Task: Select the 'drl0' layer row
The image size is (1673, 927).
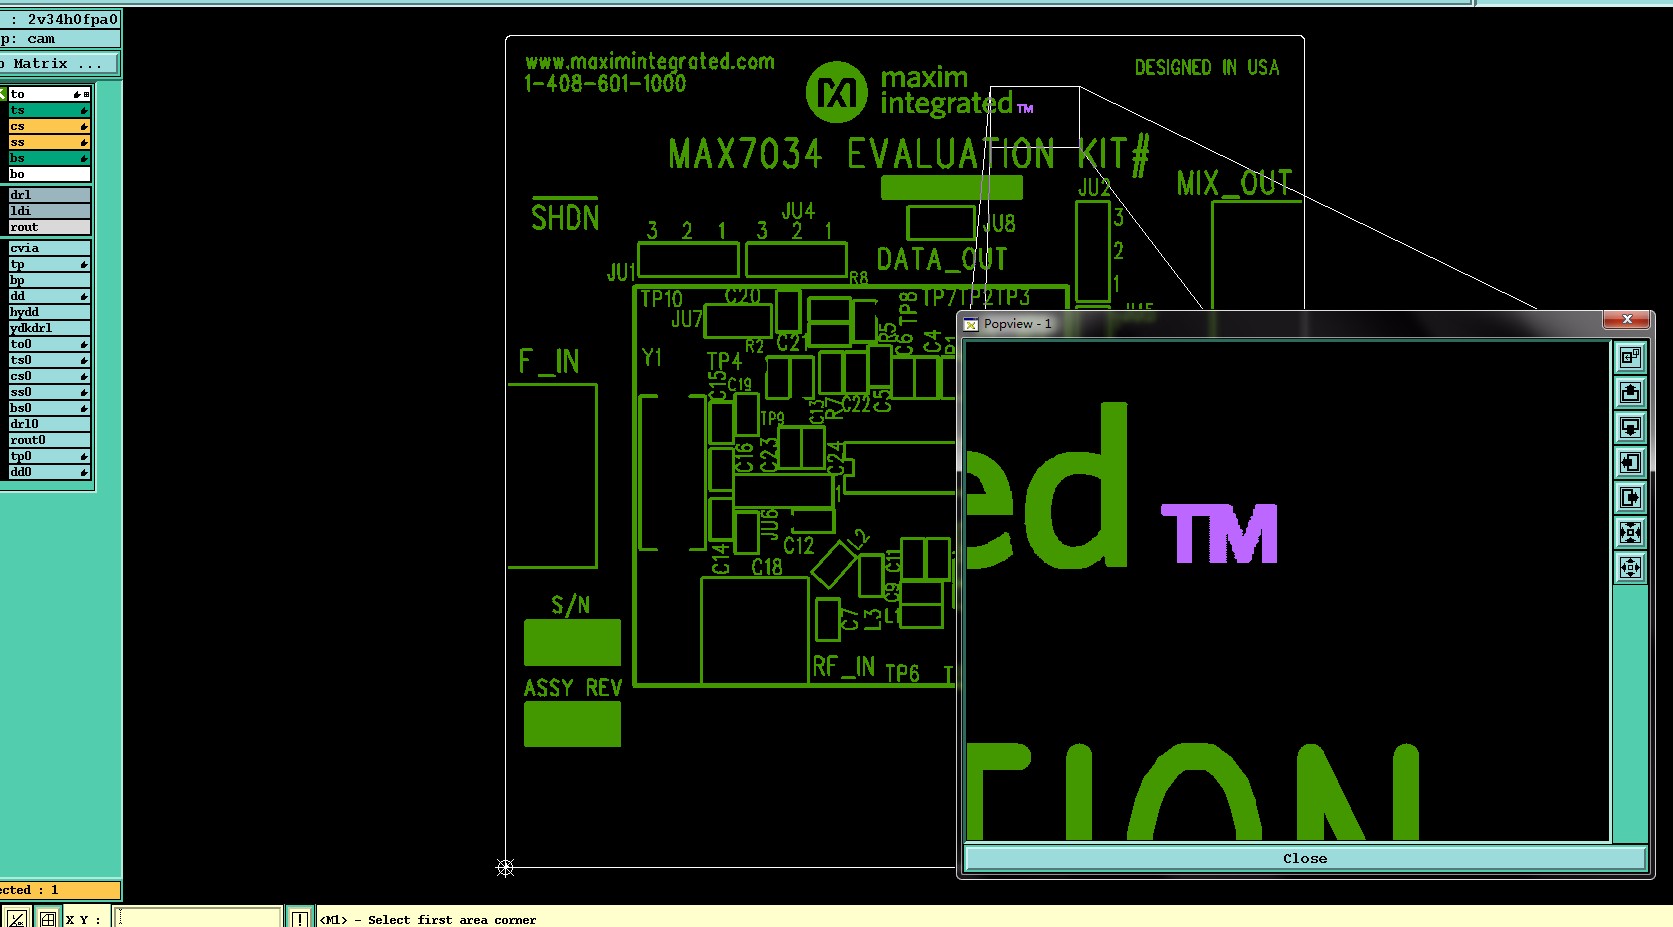Action: [49, 424]
